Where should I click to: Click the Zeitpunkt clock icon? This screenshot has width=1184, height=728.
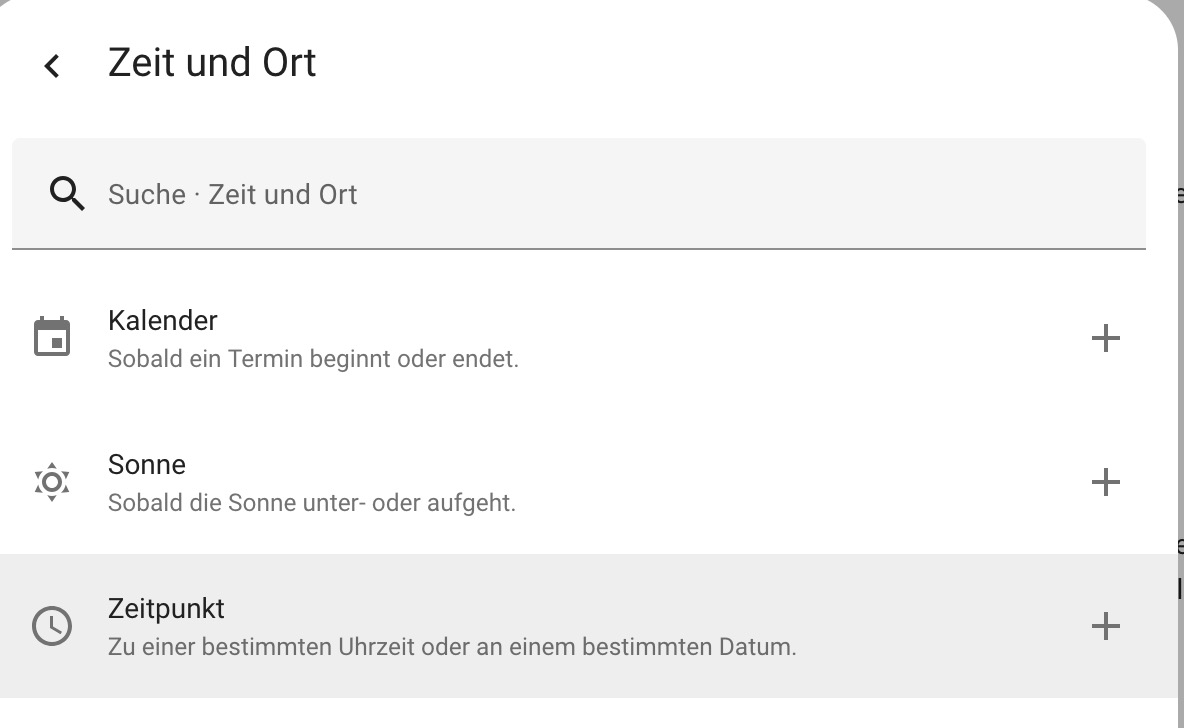pyautogui.click(x=52, y=626)
